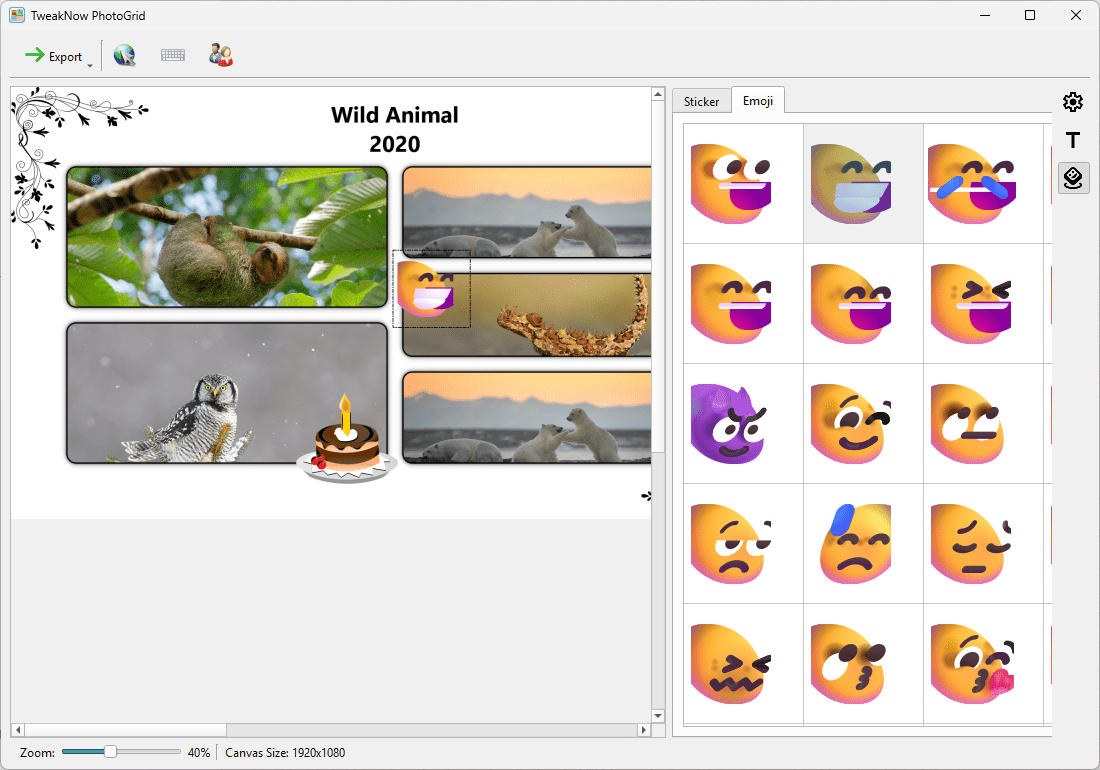The width and height of the screenshot is (1100, 770).
Task: Insert the winking face emoji
Action: 863,424
